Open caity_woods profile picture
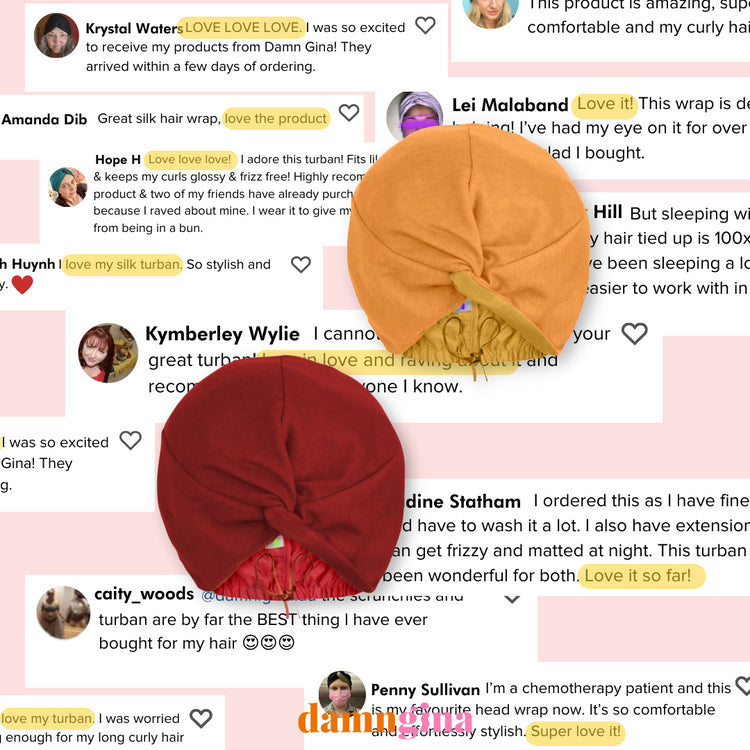This screenshot has width=750, height=750. [x=63, y=613]
